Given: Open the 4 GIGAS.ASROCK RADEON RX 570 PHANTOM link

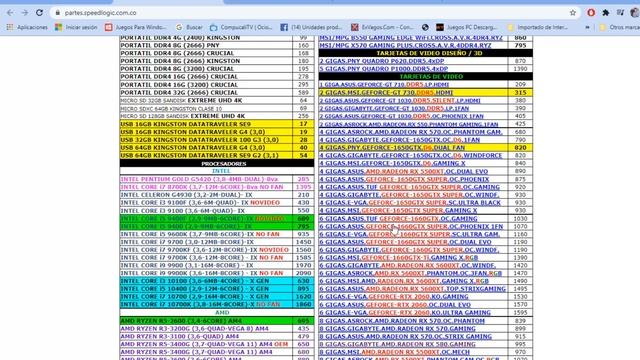Looking at the screenshot, I should click(x=411, y=132).
